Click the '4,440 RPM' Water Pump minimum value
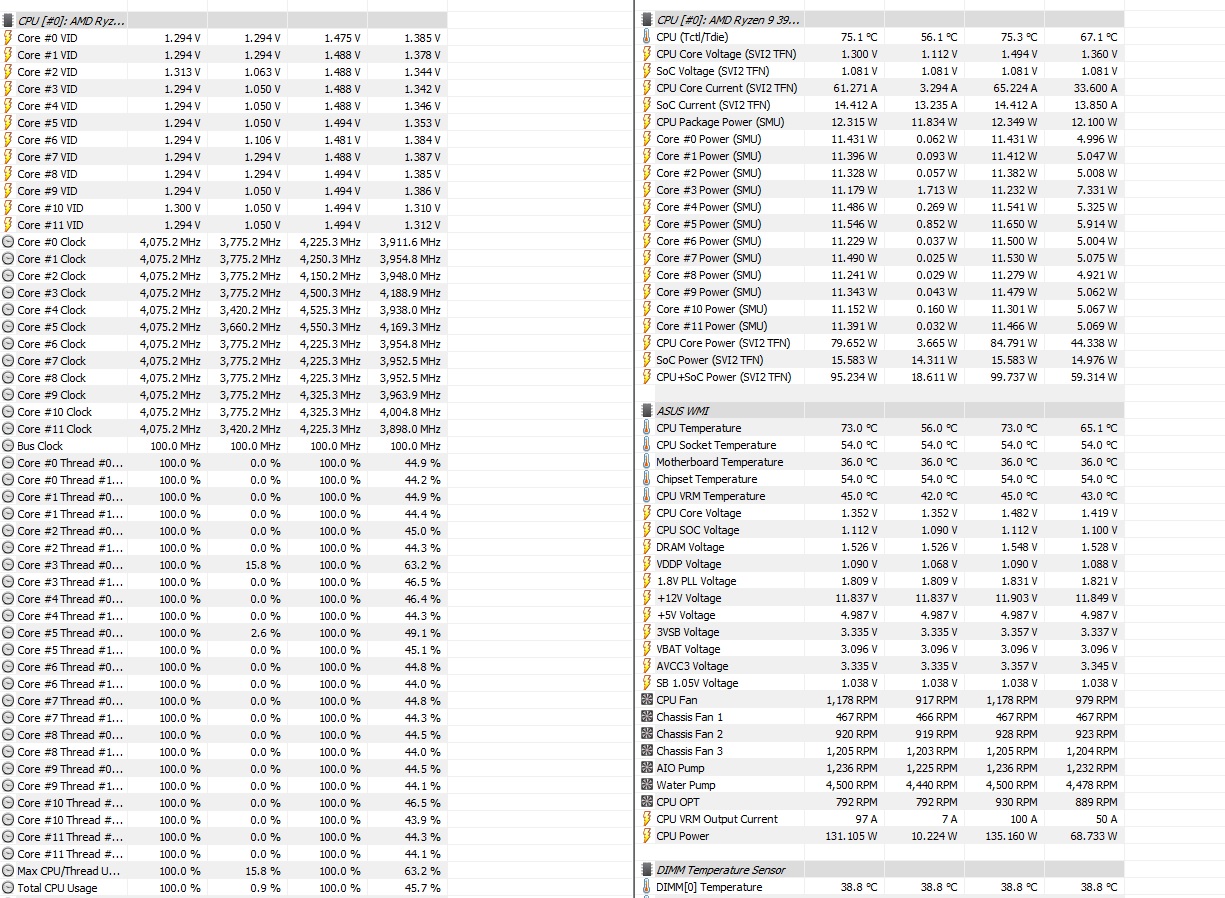 (x=931, y=784)
